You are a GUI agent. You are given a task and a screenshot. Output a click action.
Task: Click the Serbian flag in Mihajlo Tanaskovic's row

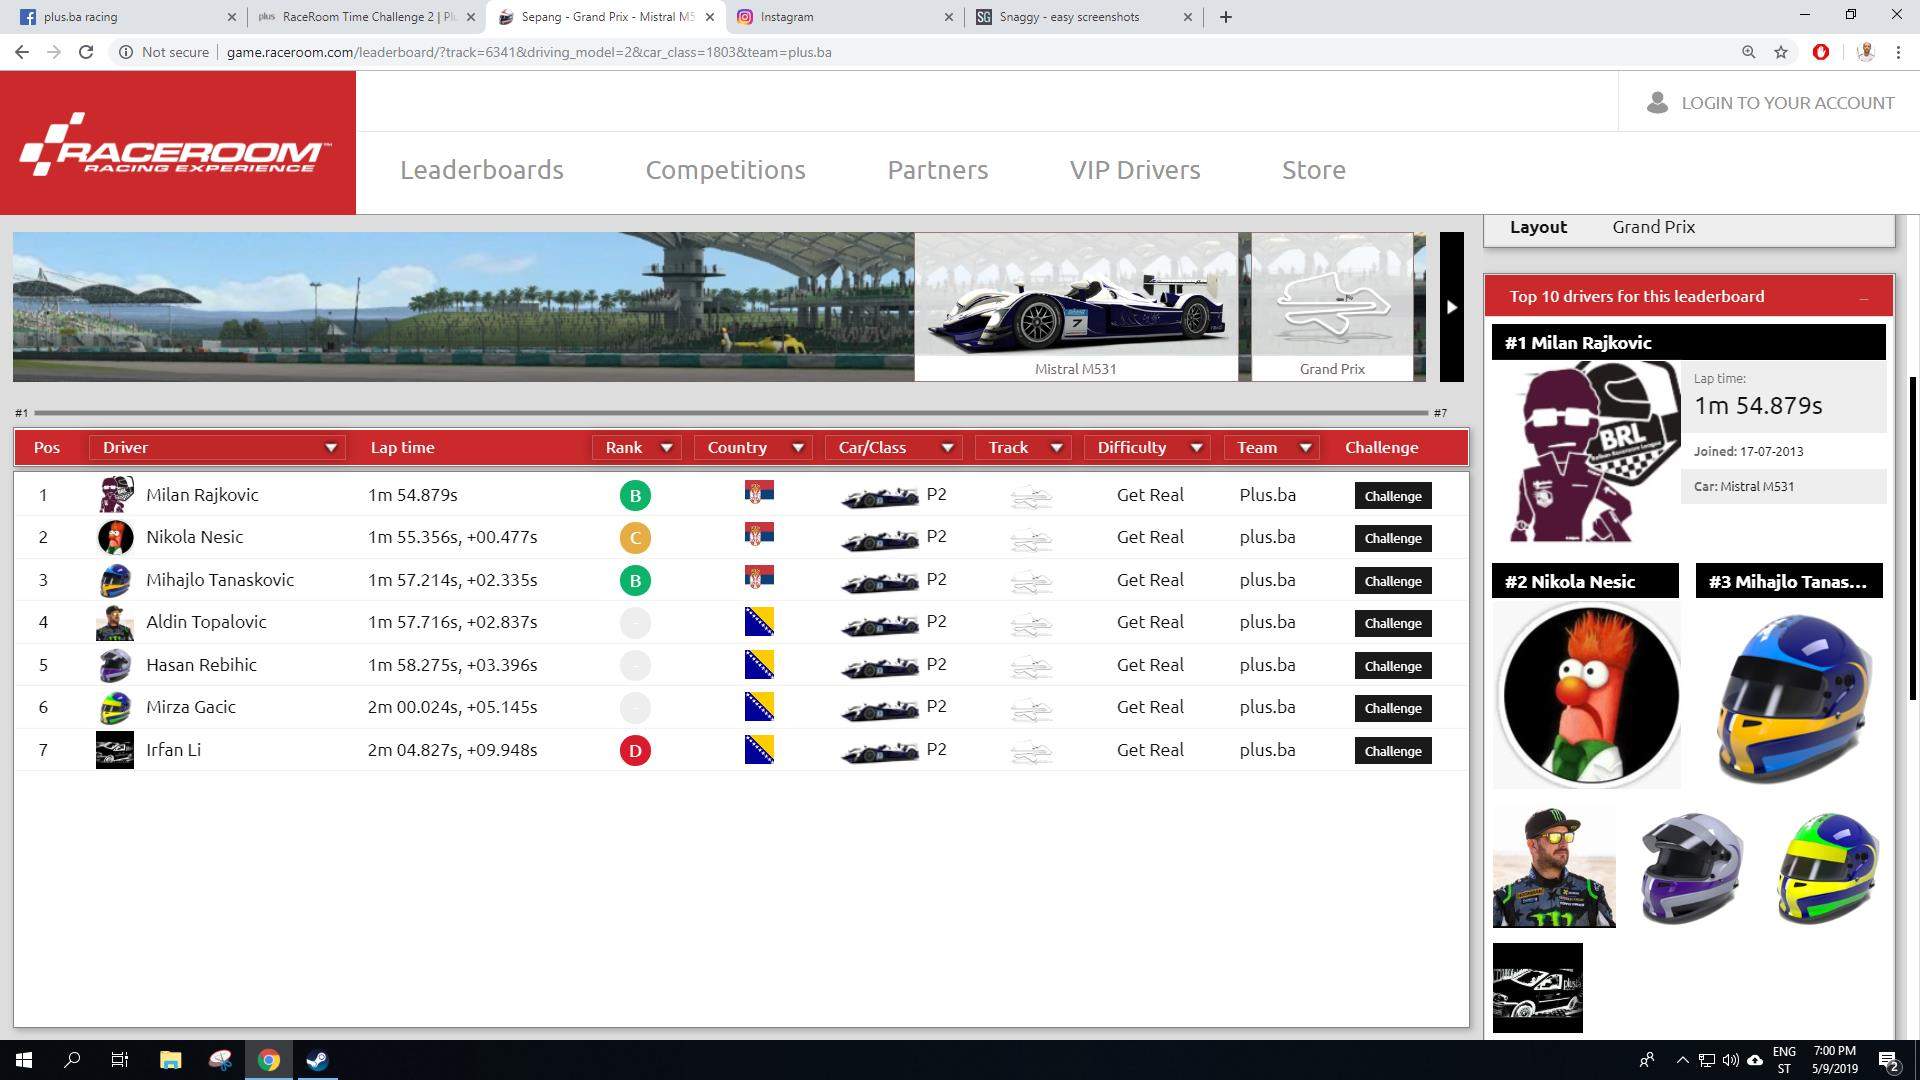click(x=759, y=578)
